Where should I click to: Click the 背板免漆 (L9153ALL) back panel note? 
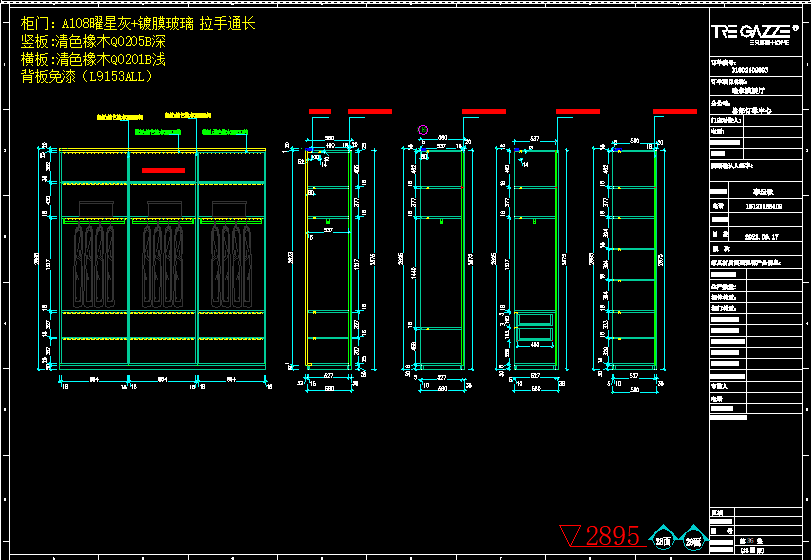(x=88, y=76)
